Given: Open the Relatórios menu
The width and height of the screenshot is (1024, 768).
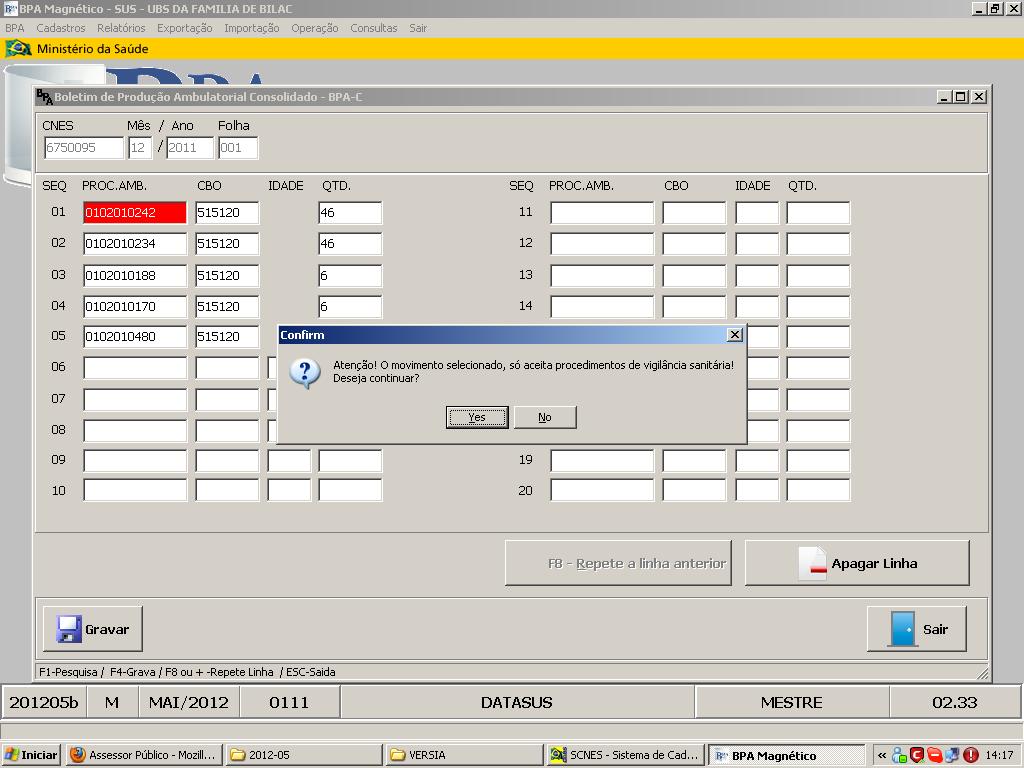Looking at the screenshot, I should coord(121,28).
